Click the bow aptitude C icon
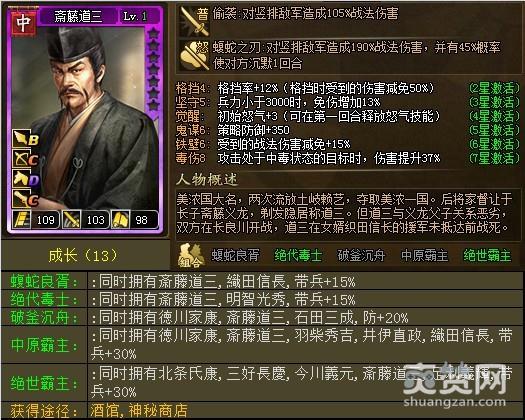 tap(25, 158)
